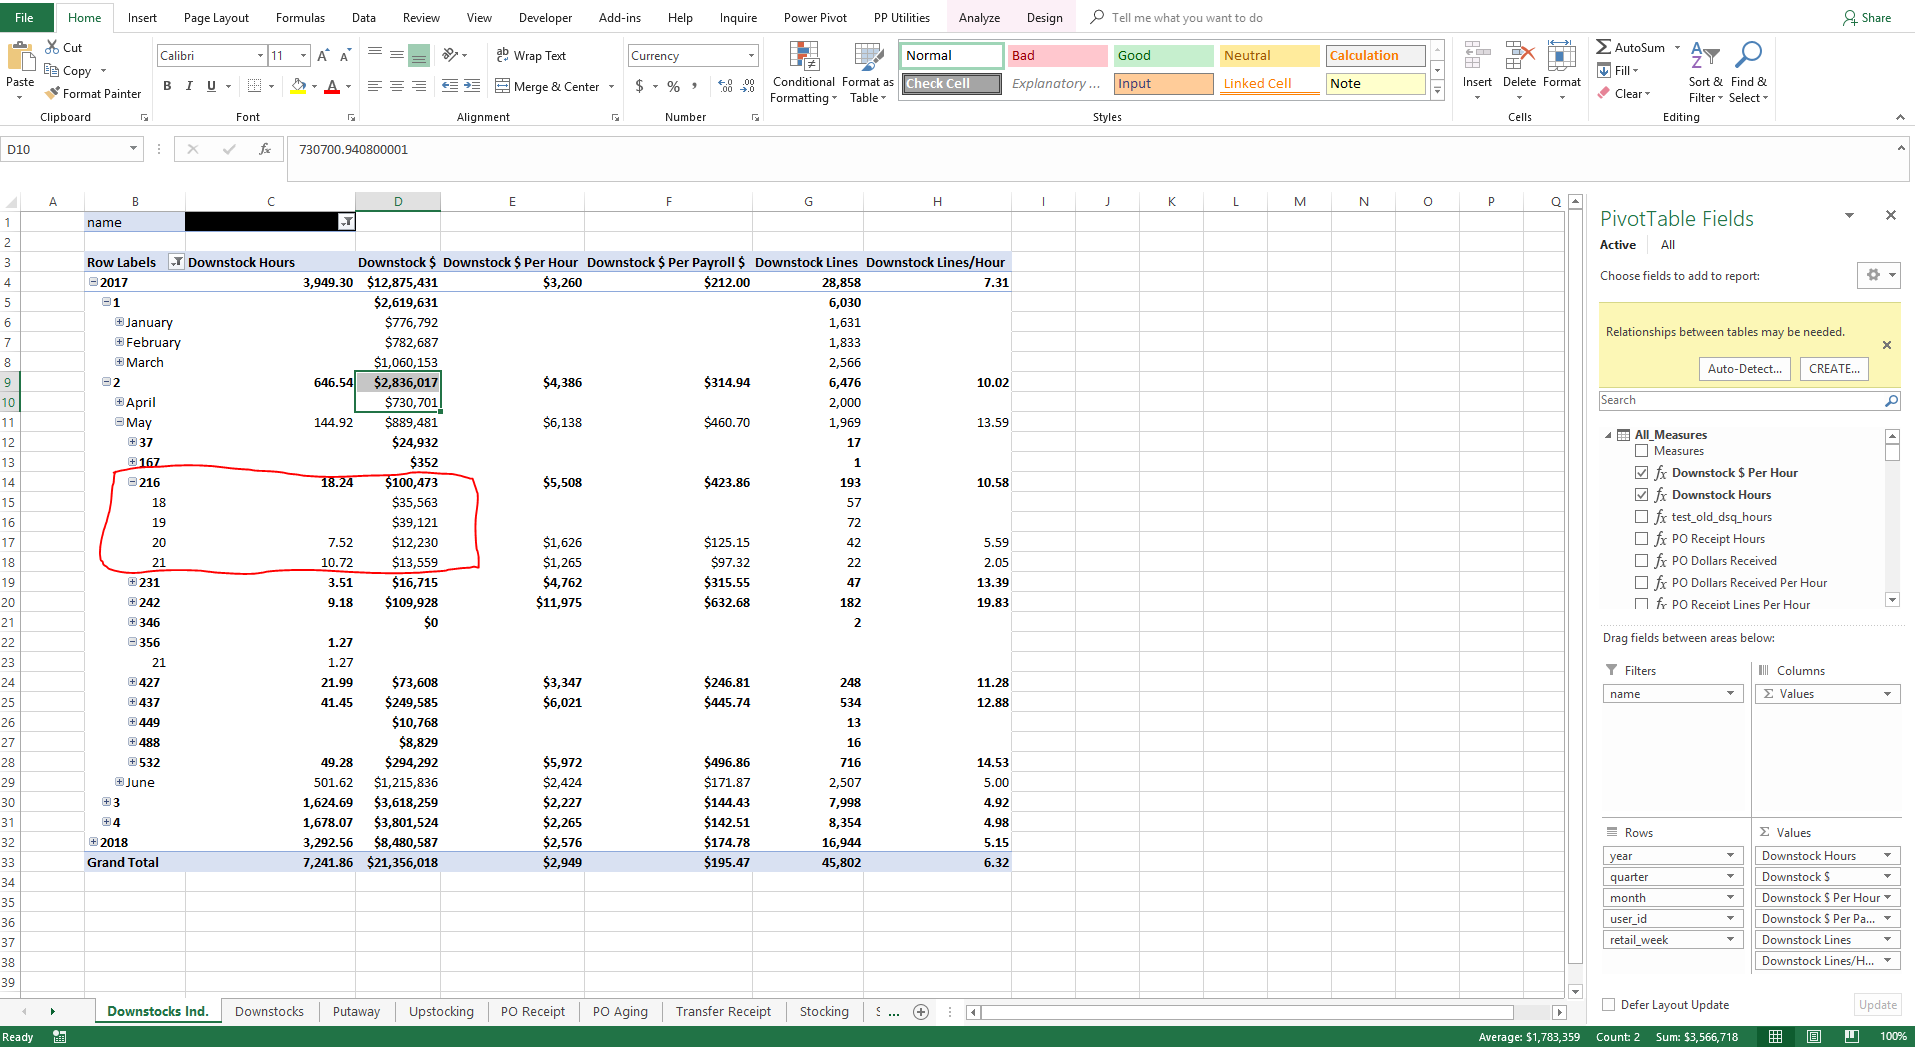Apply the Bad cell style swatch

pos(1057,56)
